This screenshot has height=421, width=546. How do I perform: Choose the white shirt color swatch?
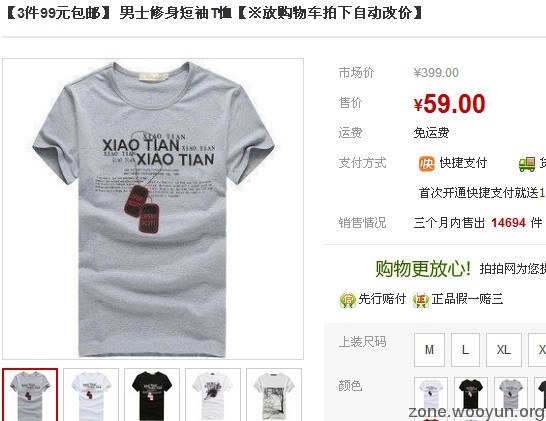click(x=431, y=394)
